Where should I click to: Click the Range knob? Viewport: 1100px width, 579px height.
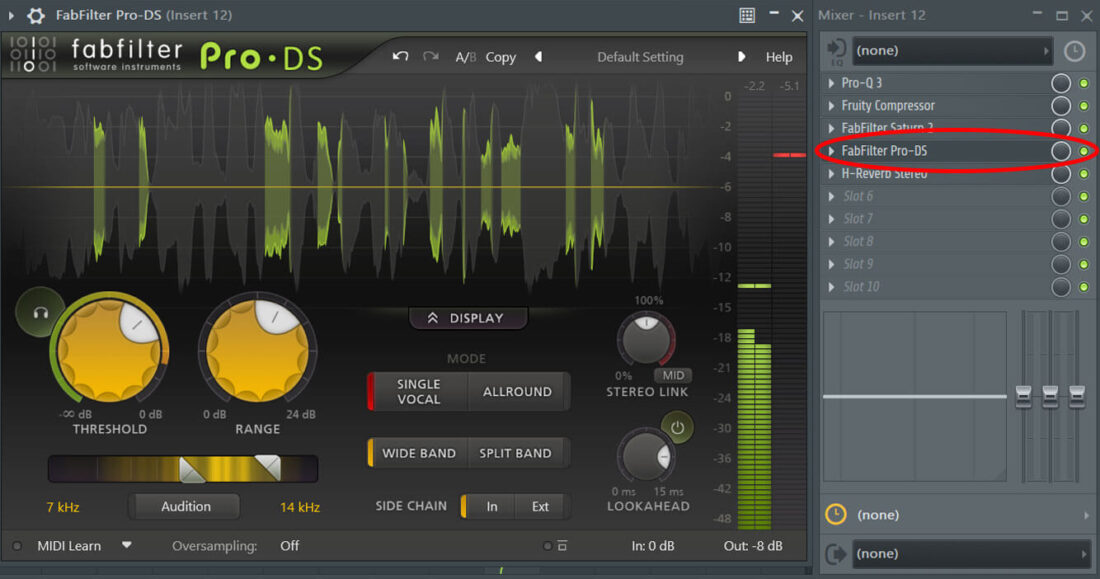257,350
